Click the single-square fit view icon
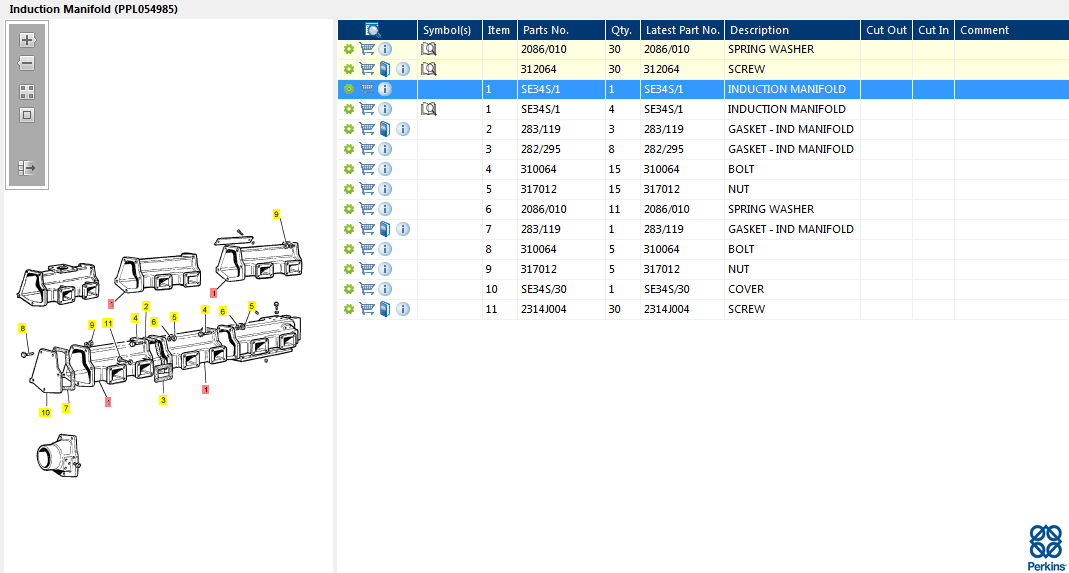This screenshot has height=573, width=1069. (x=27, y=114)
